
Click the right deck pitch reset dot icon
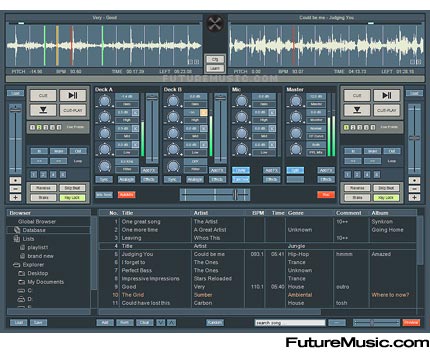(x=414, y=181)
